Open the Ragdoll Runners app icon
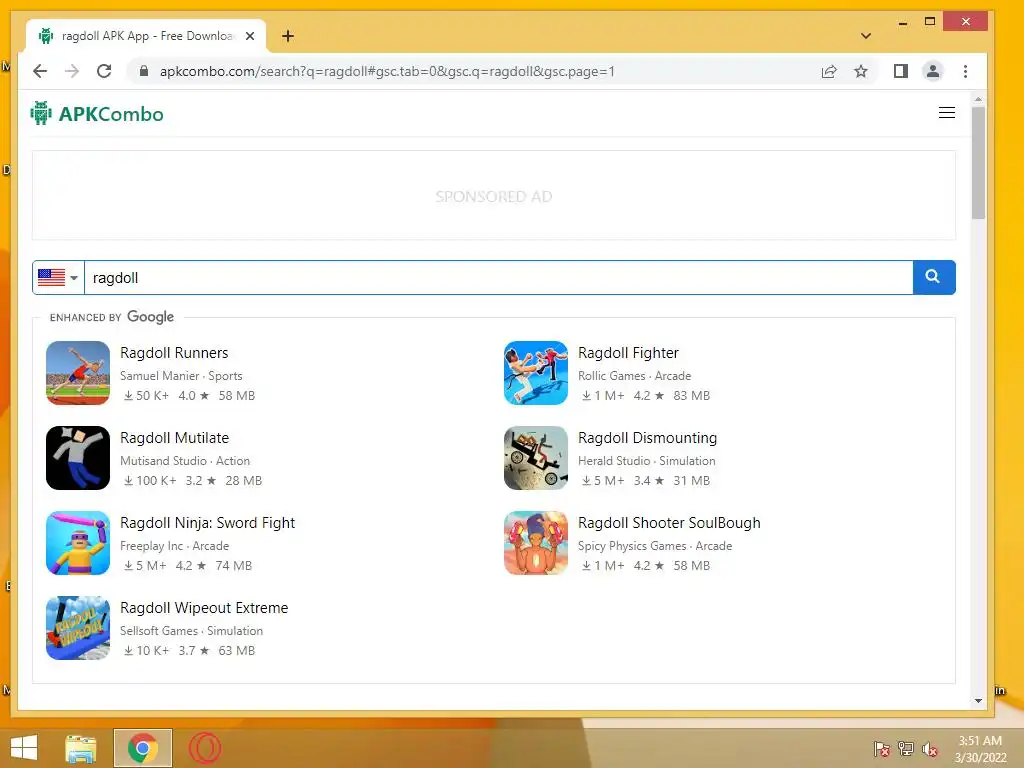 coord(78,373)
